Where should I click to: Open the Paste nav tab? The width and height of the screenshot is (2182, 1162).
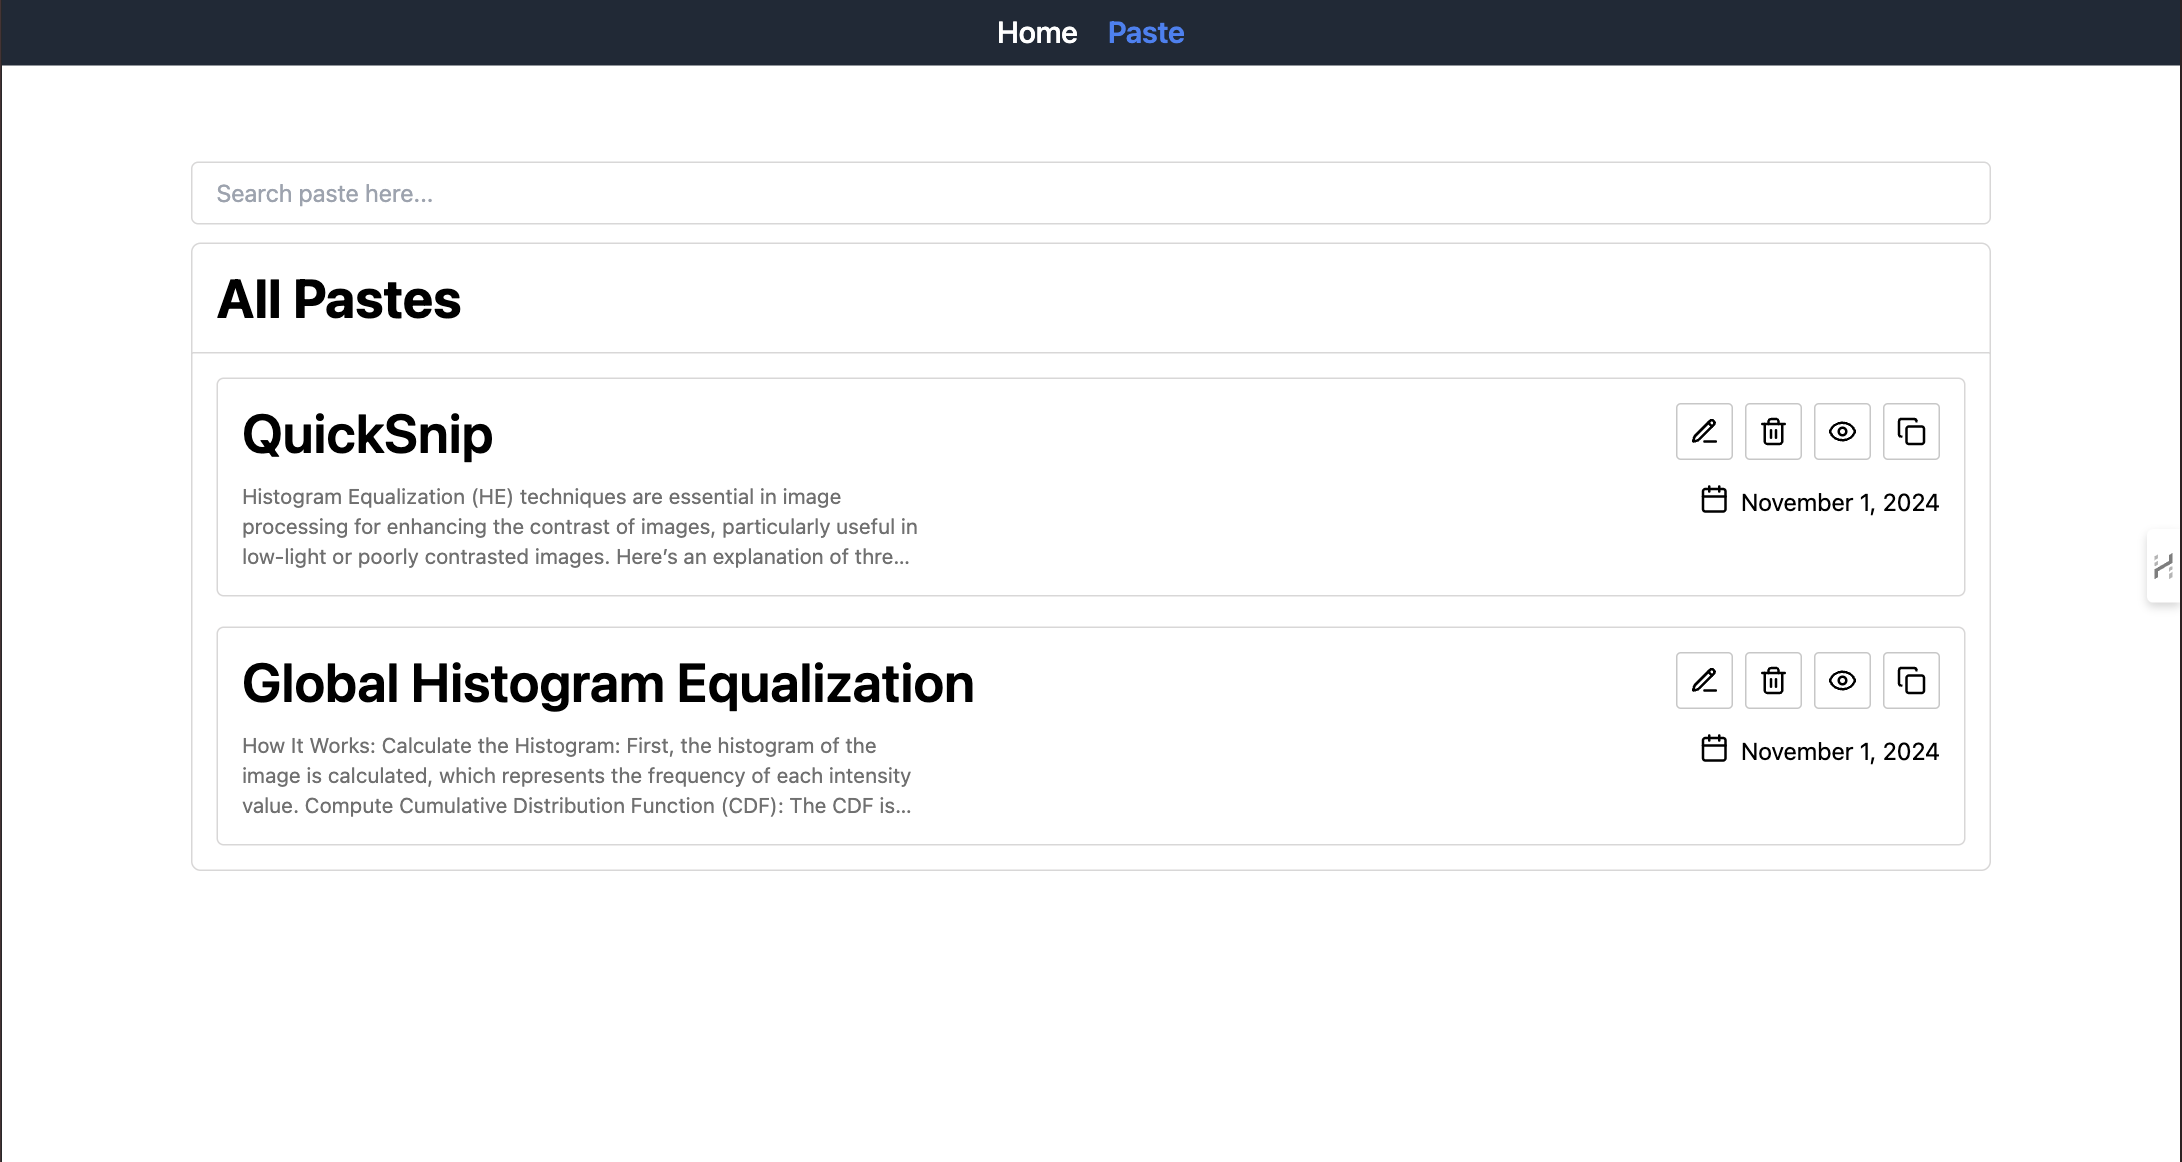[x=1146, y=33]
